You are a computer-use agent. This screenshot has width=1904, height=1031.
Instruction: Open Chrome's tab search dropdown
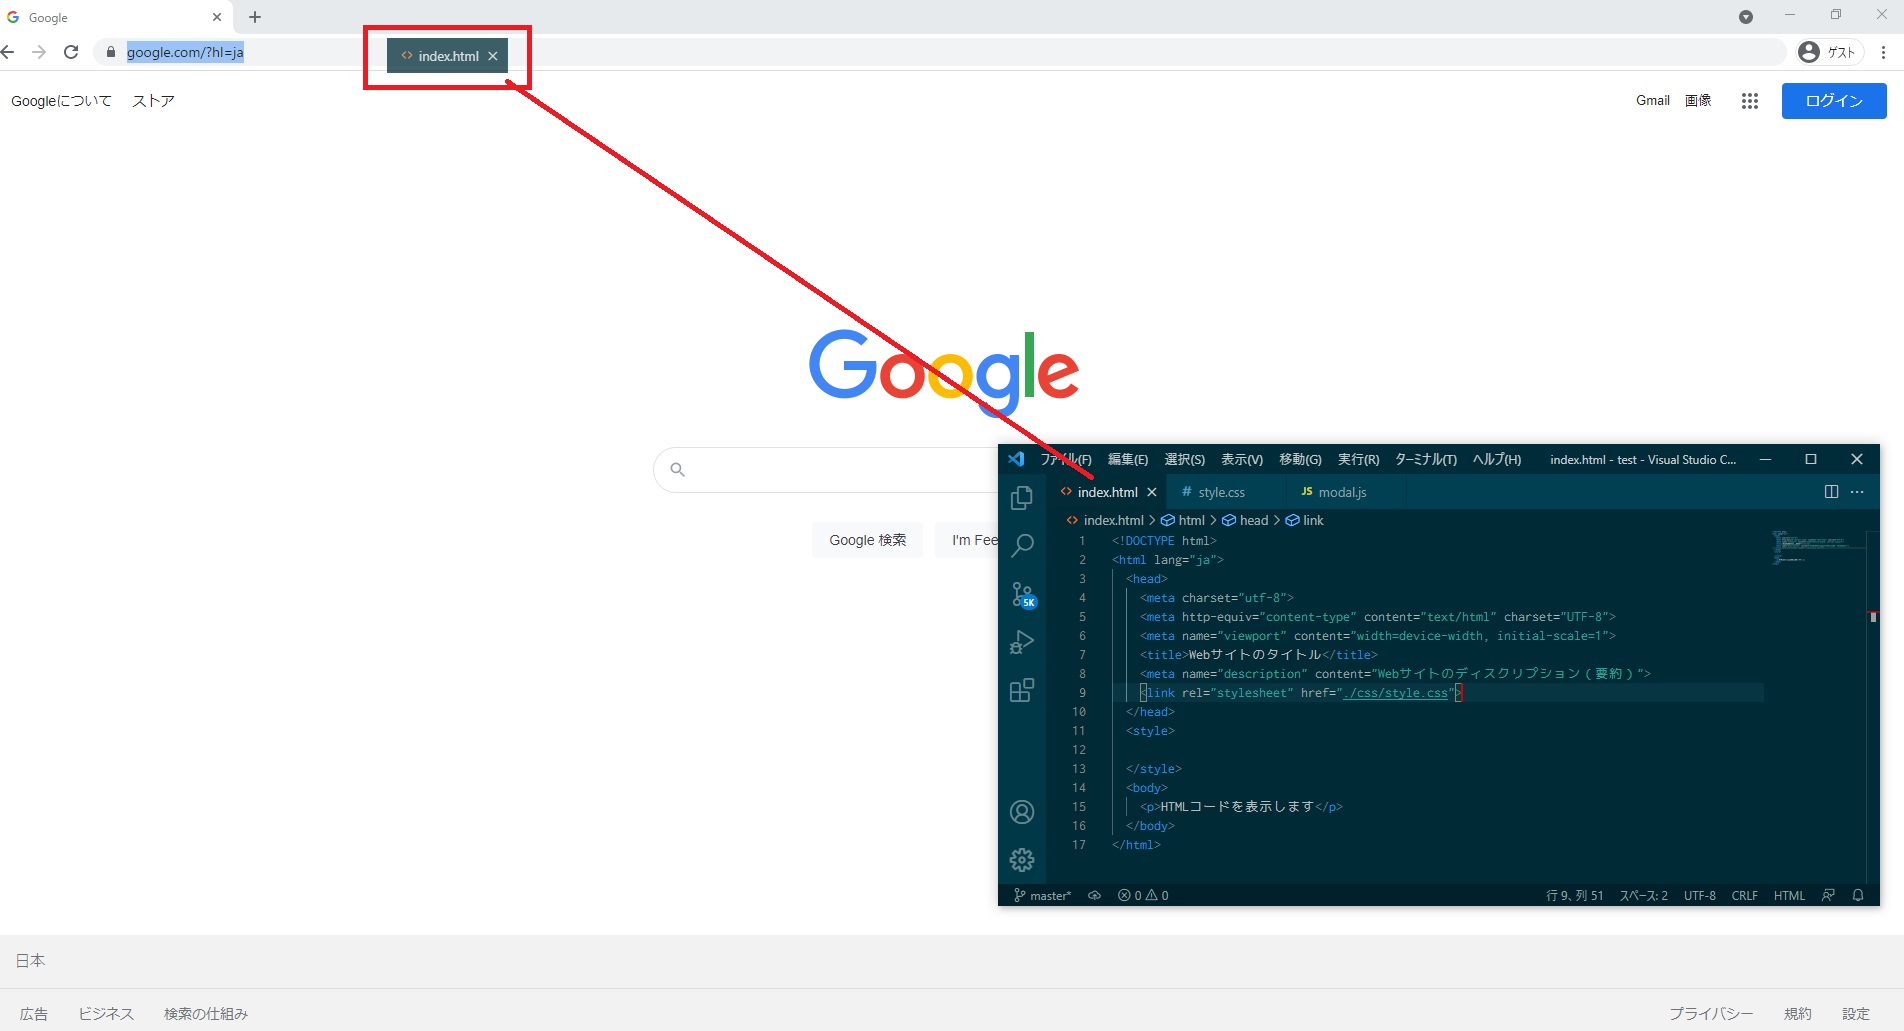[1746, 17]
